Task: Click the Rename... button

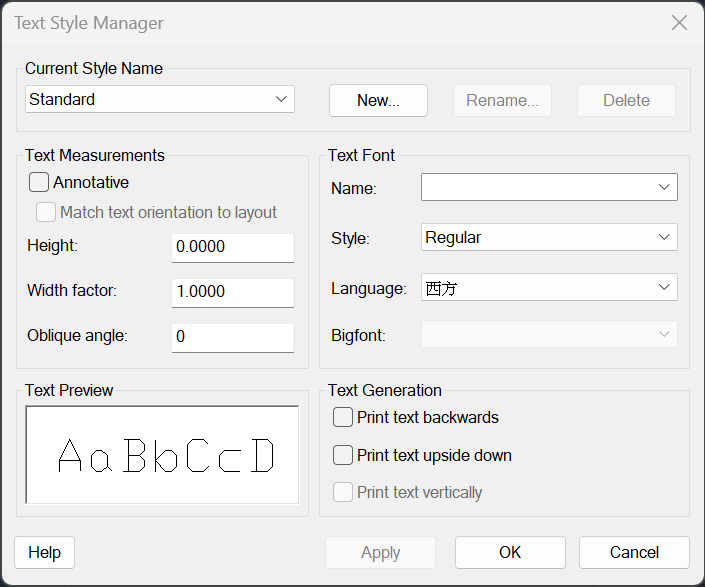Action: click(x=502, y=100)
